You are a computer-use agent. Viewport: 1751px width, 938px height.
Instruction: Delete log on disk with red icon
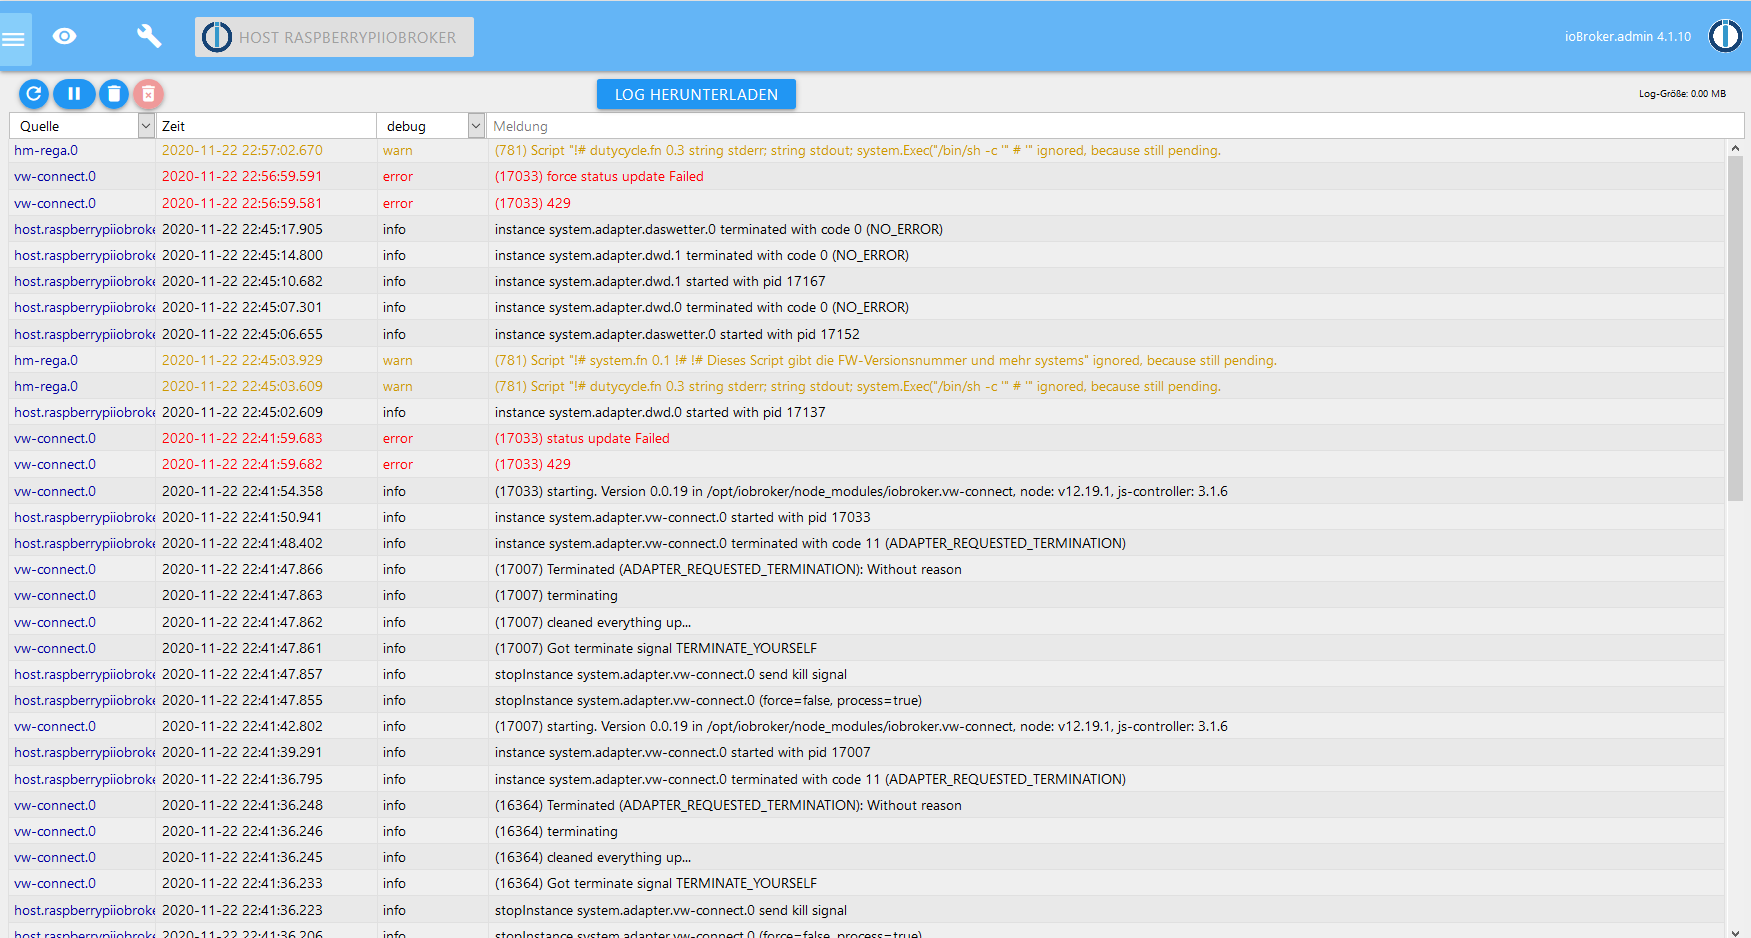click(148, 94)
